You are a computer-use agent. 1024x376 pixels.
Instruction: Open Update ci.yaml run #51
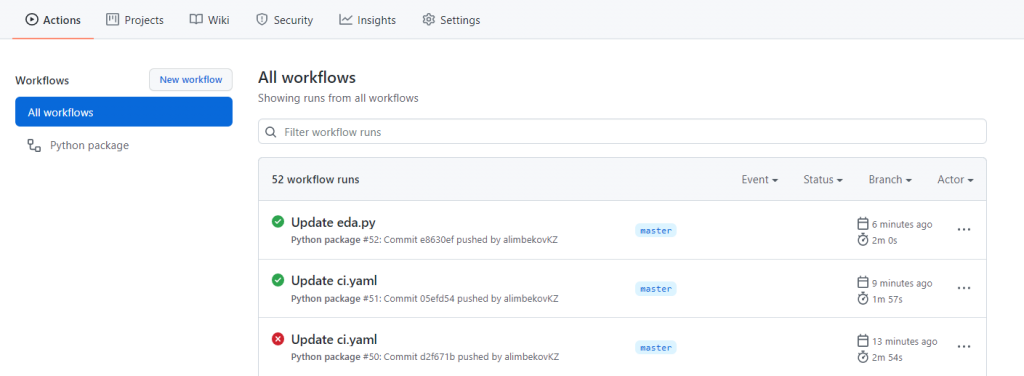click(x=334, y=281)
